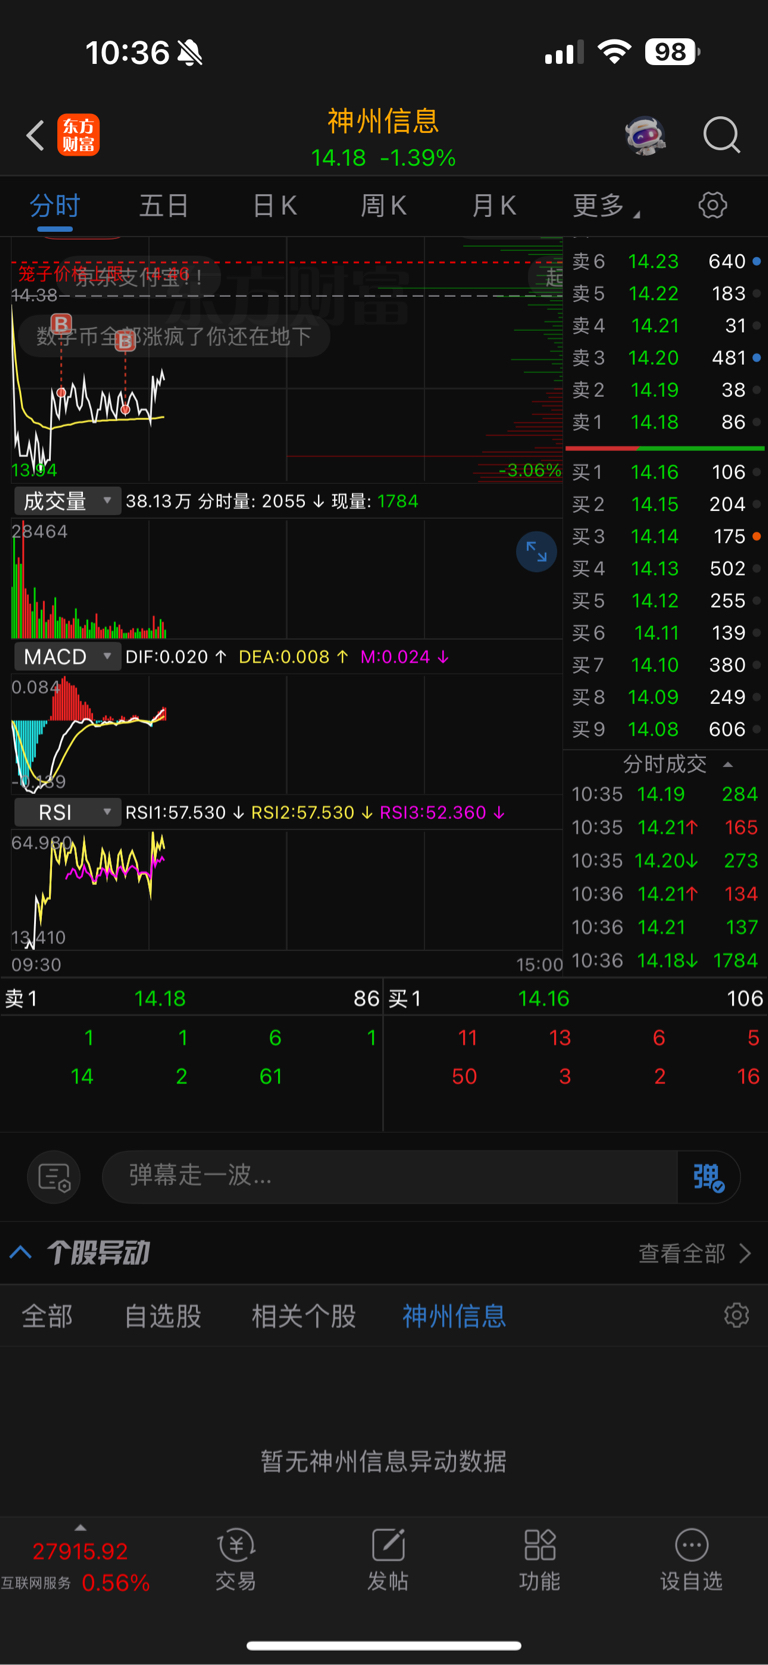Tap the 买3 14.14 order row
768x1665 pixels.
pyautogui.click(x=666, y=536)
